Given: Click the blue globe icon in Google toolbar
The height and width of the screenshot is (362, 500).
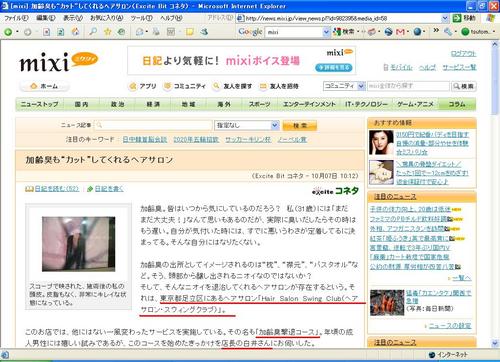Looking at the screenshot, I should [x=417, y=32].
